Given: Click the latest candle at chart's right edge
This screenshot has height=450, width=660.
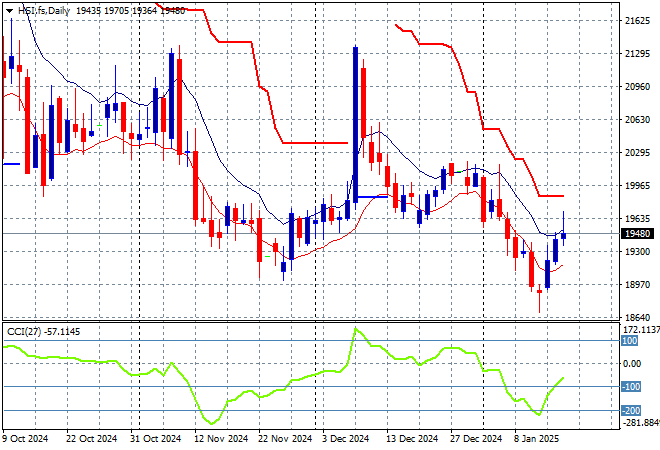Looking at the screenshot, I should tap(564, 235).
